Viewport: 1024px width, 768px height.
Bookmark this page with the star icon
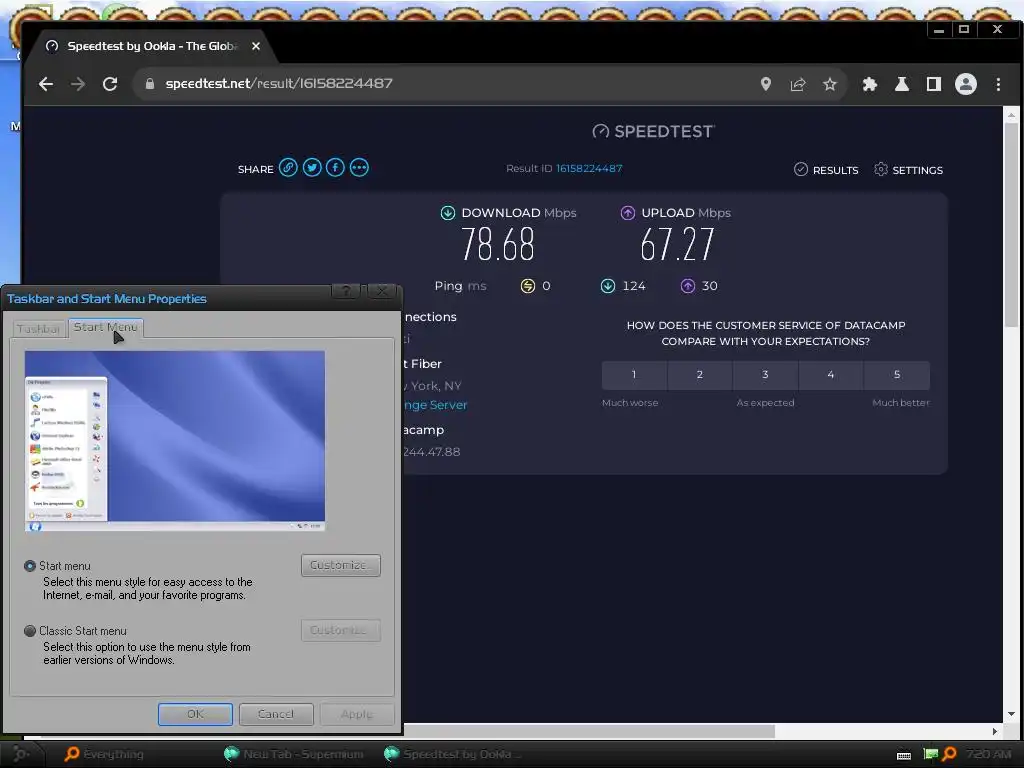[x=829, y=84]
